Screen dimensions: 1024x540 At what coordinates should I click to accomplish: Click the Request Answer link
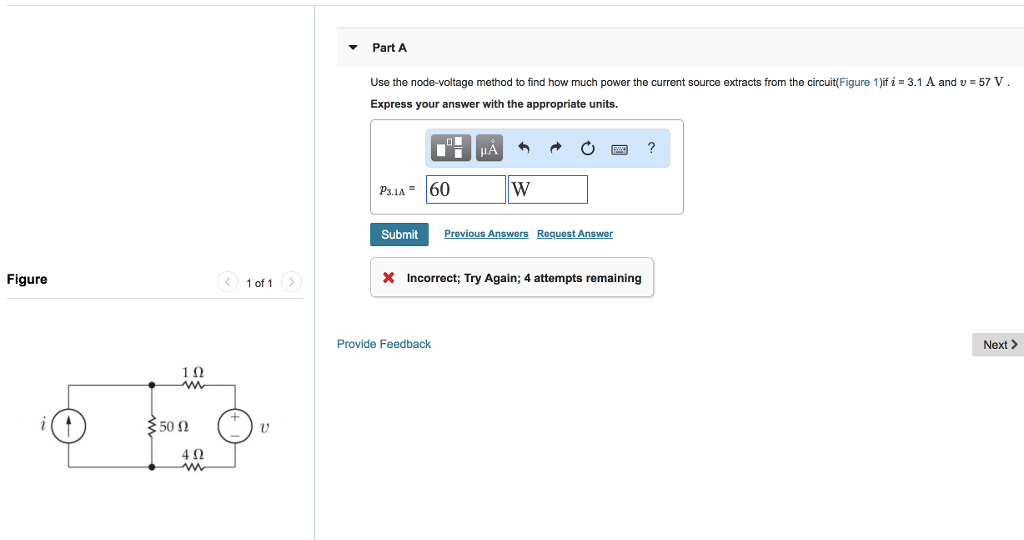[x=575, y=234]
